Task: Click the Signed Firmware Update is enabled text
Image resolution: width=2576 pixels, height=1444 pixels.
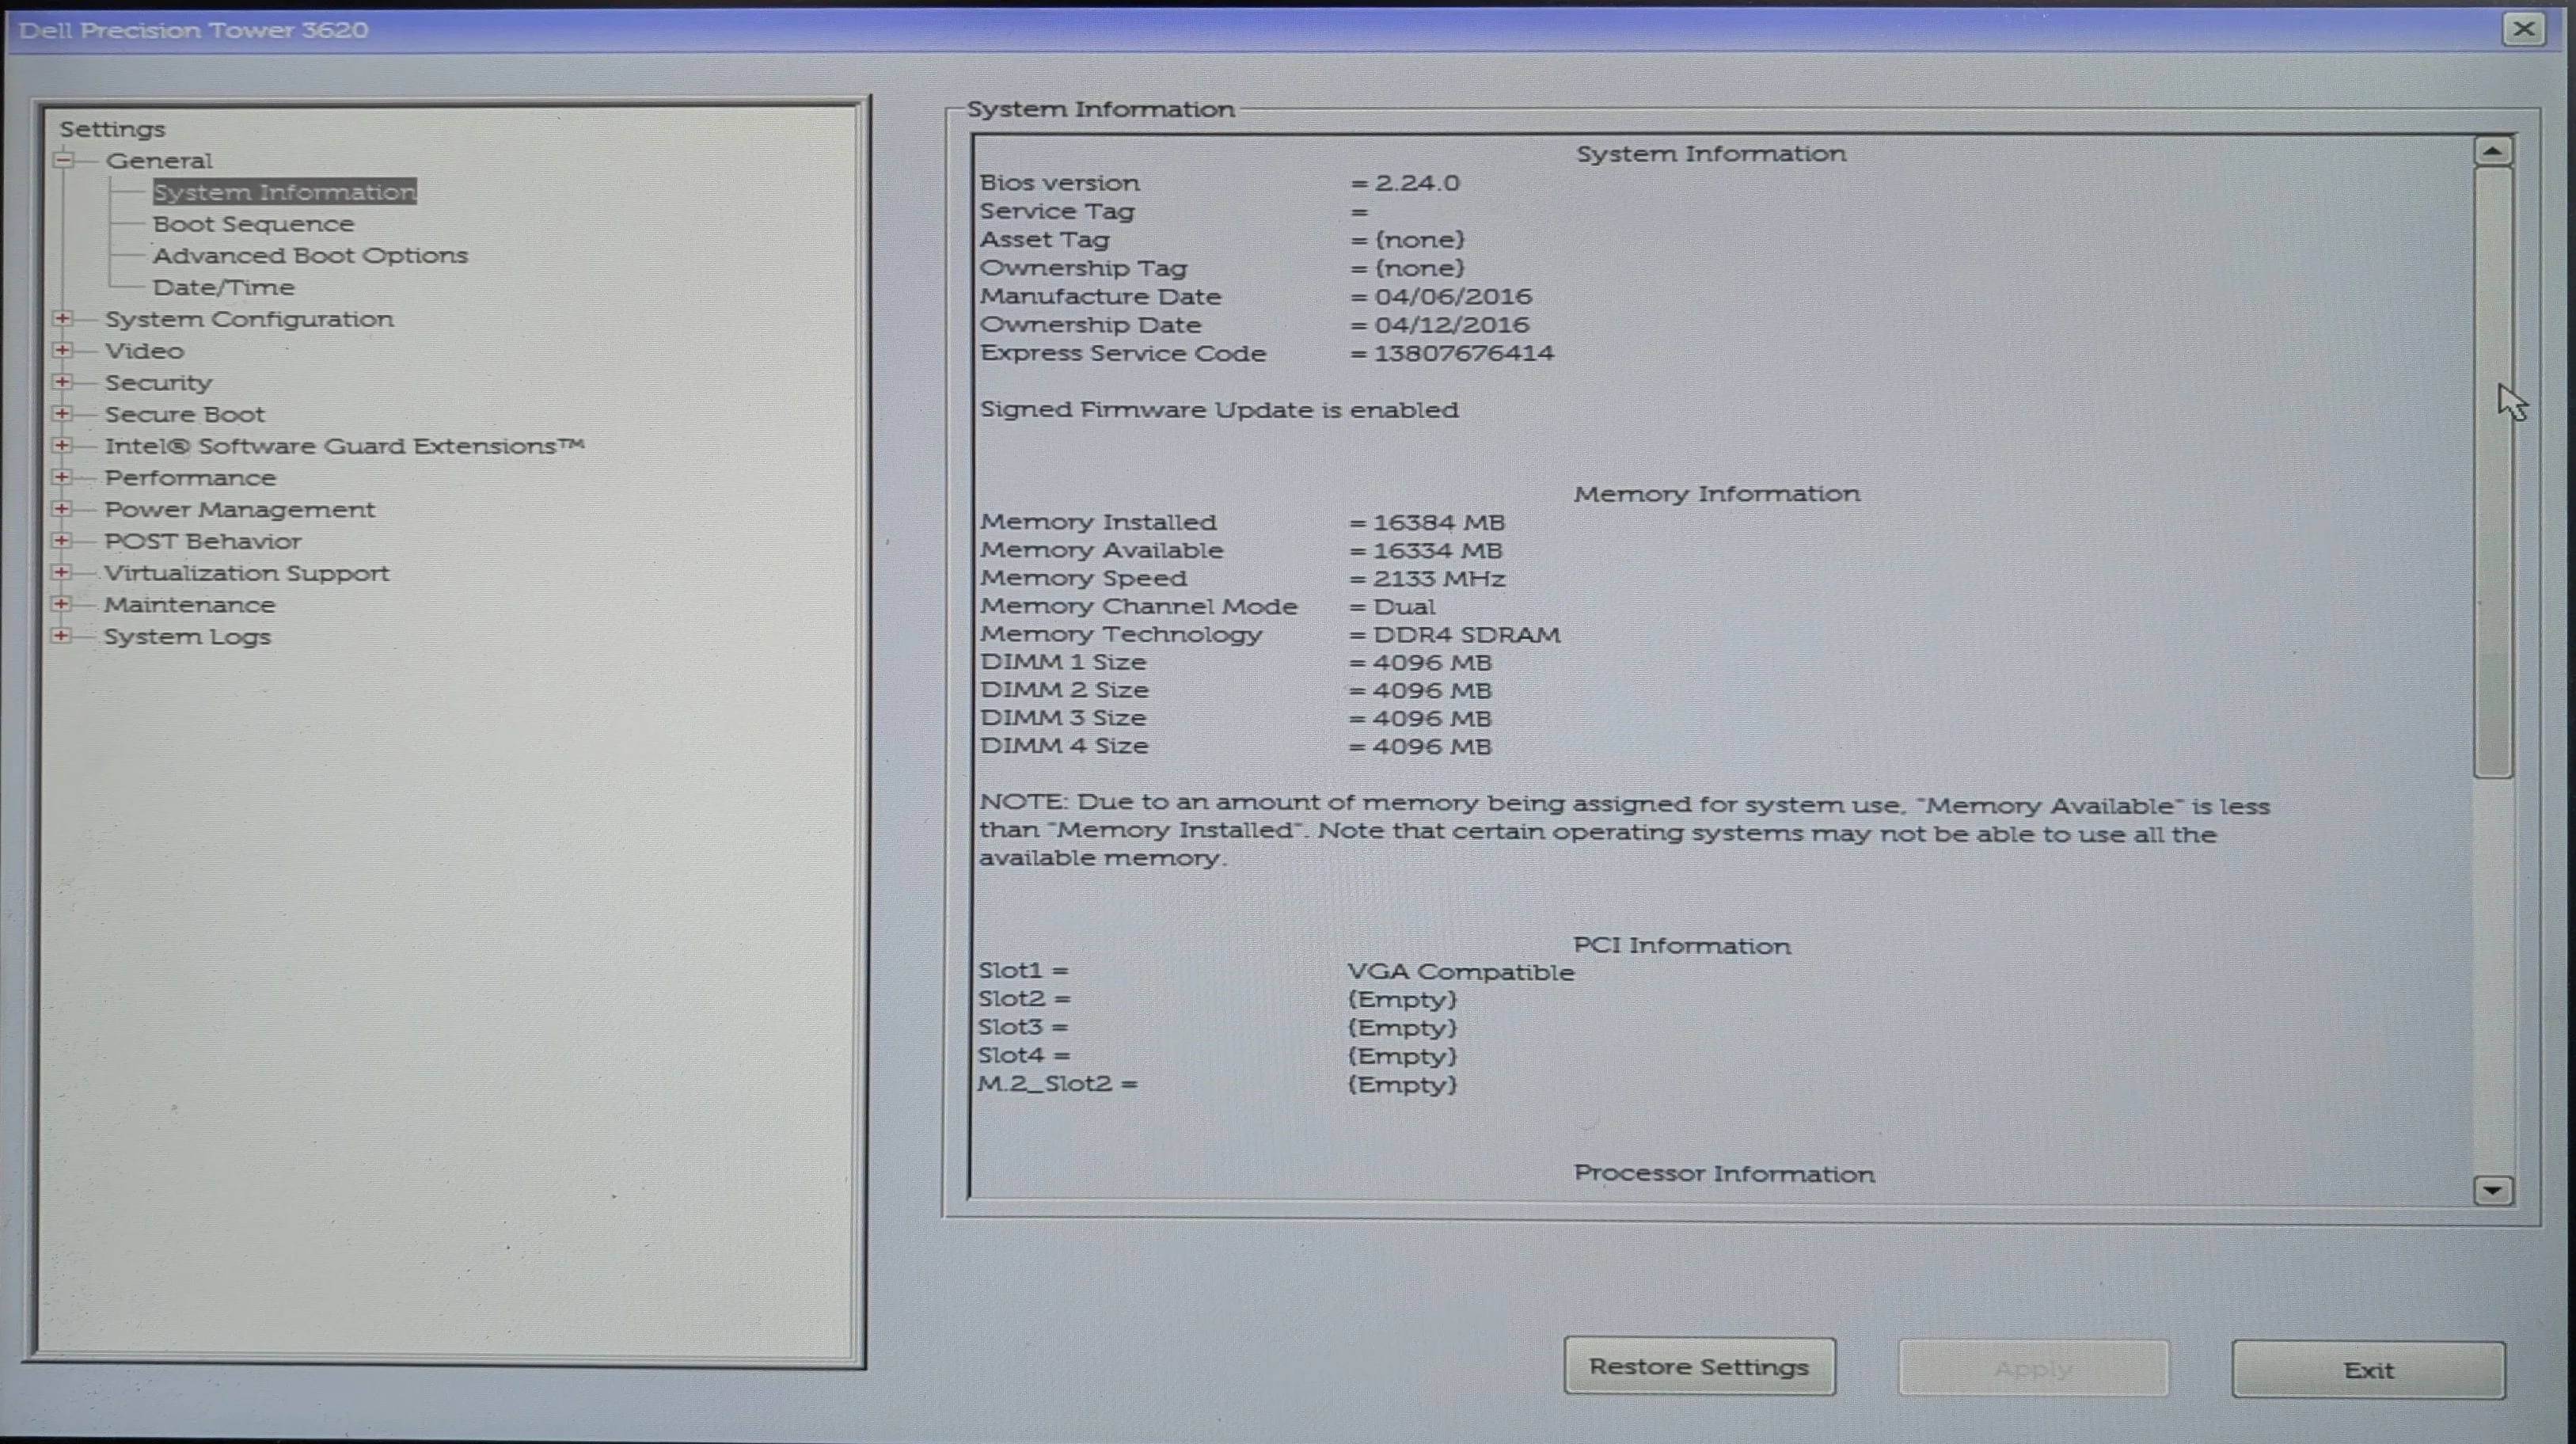Action: (1219, 410)
